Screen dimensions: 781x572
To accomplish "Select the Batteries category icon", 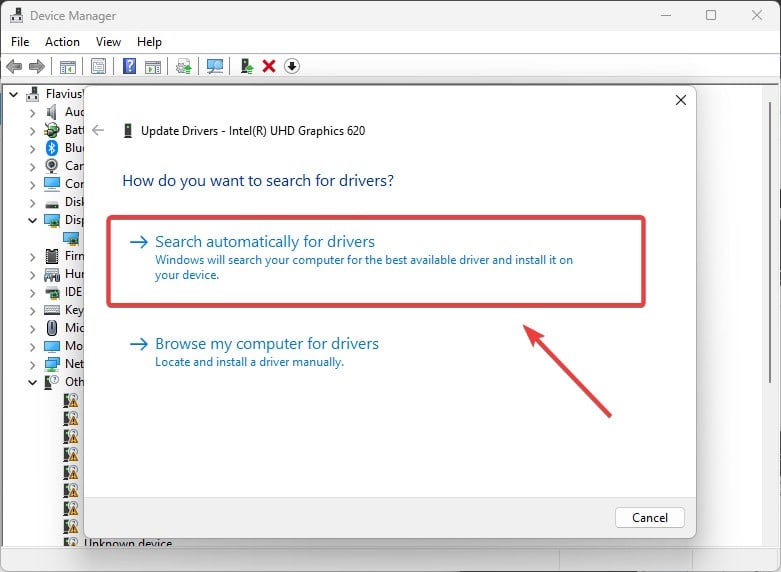I will coord(52,130).
